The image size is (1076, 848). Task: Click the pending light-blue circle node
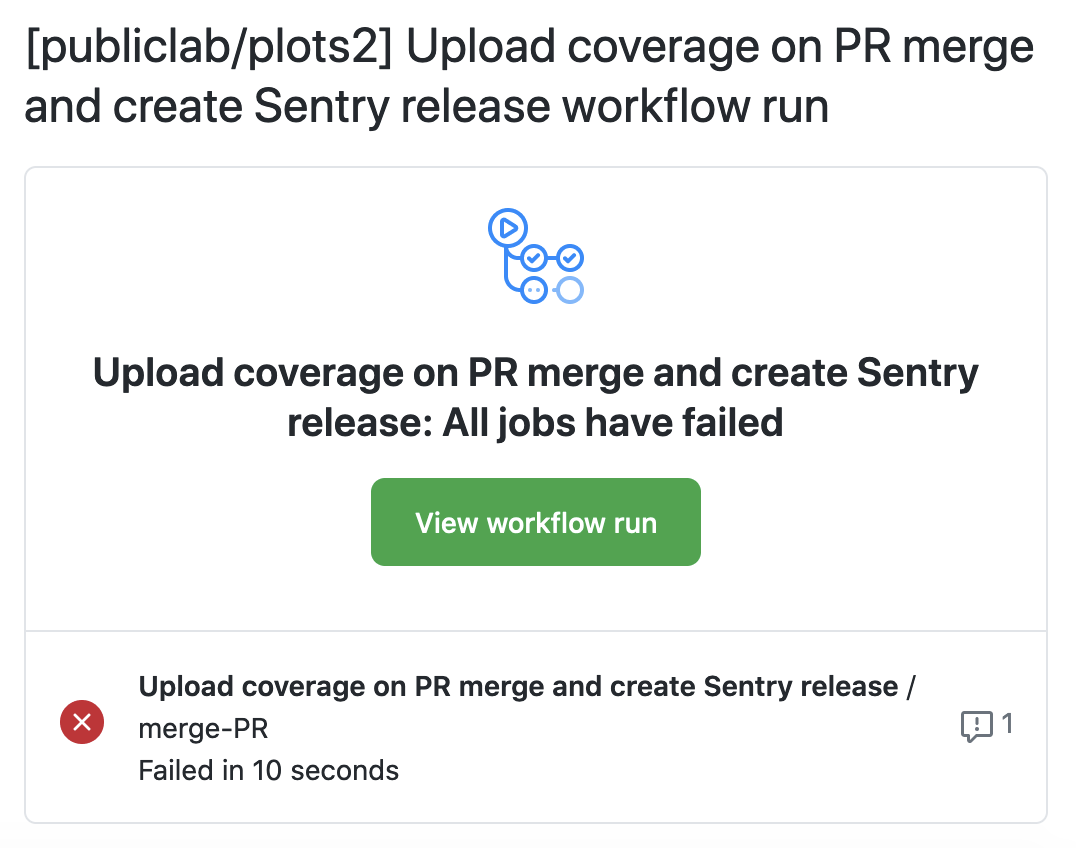pyautogui.click(x=569, y=290)
